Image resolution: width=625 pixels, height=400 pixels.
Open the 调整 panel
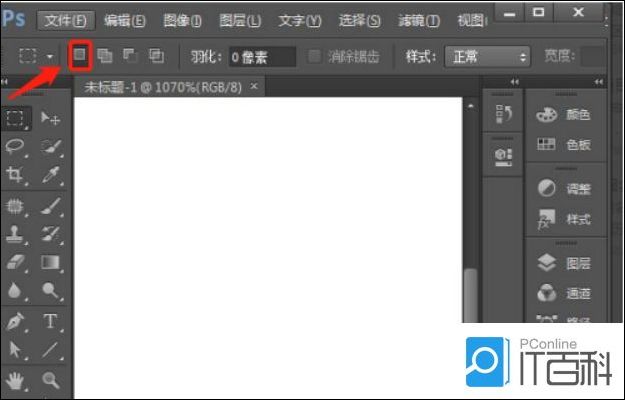coord(563,188)
